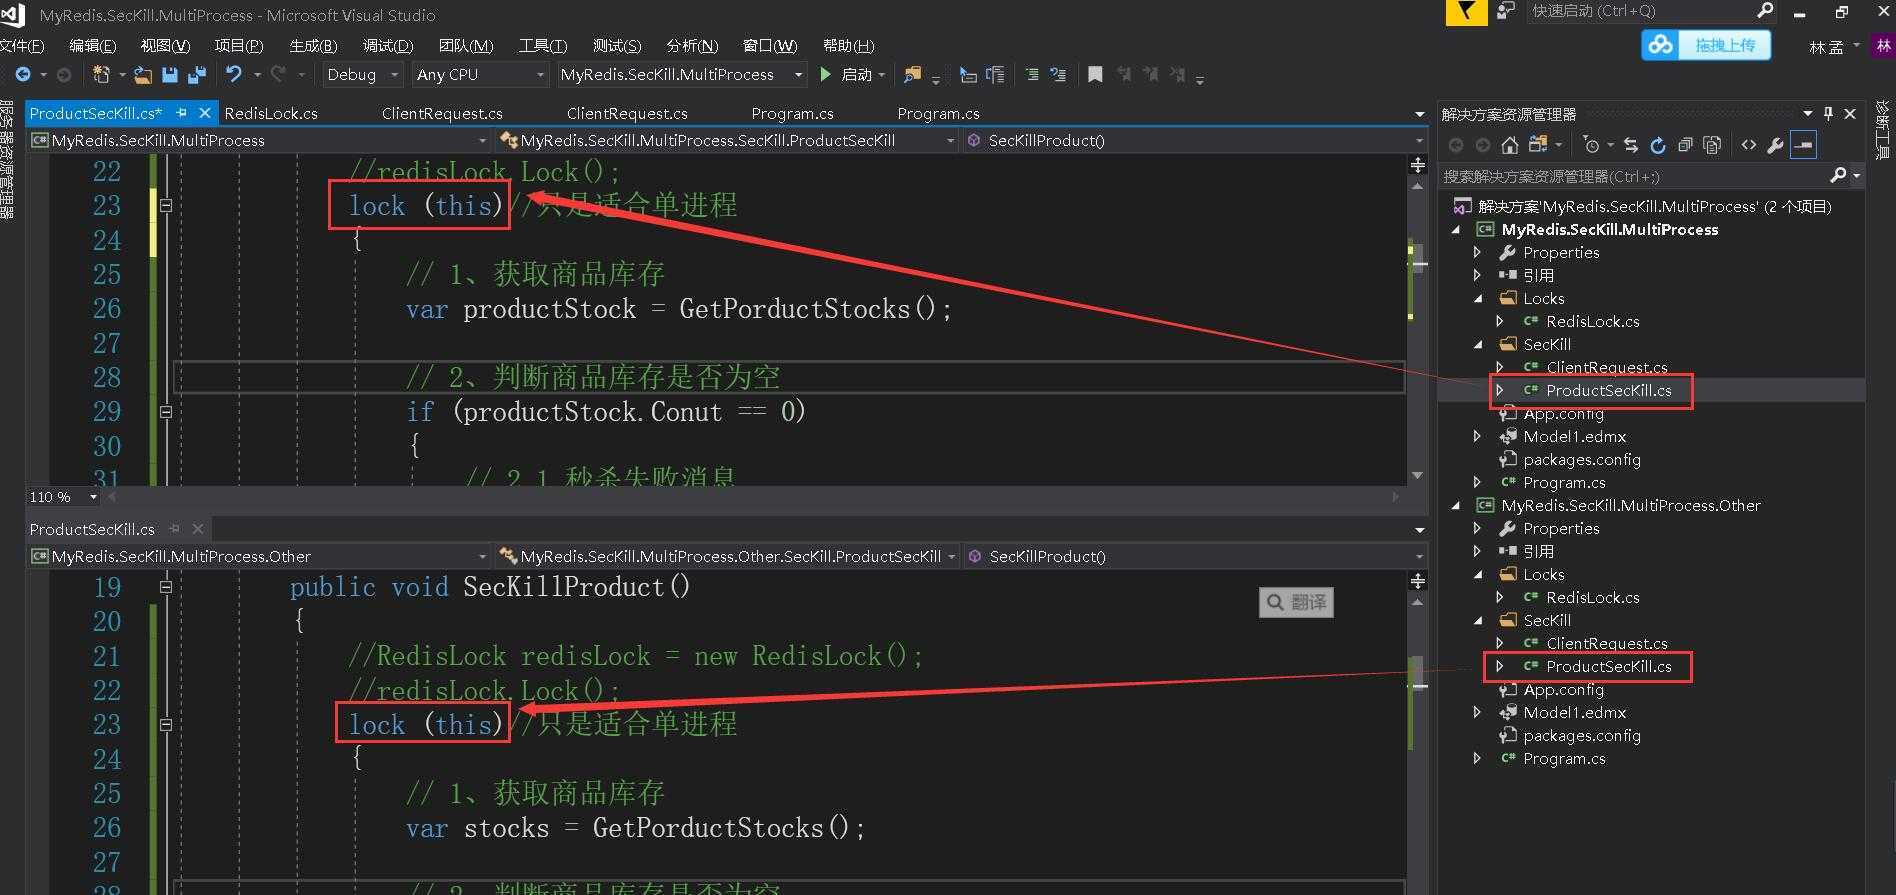This screenshot has height=895, width=1896.
Task: Collapse code region at upper line 23
Action: click(x=166, y=205)
